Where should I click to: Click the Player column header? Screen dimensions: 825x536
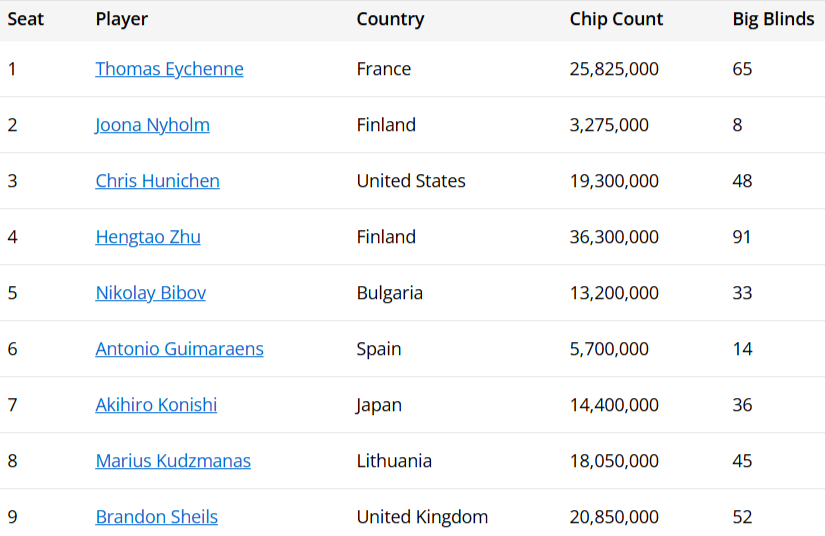click(121, 19)
